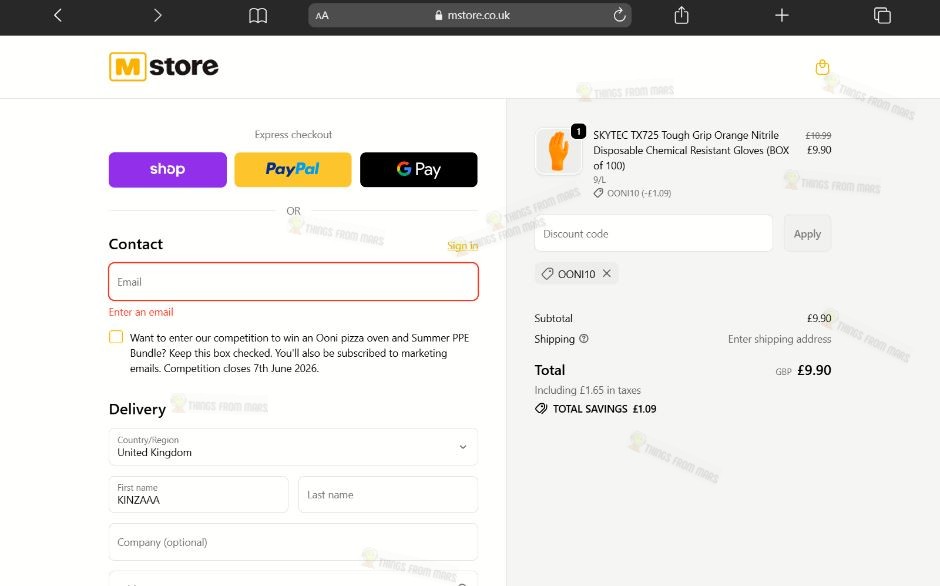Click the Including £1.65 in taxes text
Viewport: 940px width, 586px height.
tap(588, 390)
